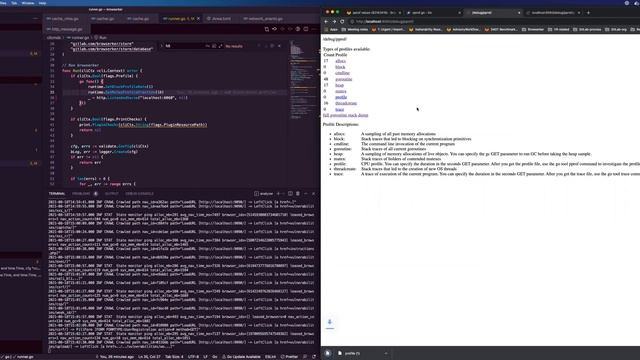
Task: Open the http_message.go editor tab
Action: (67, 29)
